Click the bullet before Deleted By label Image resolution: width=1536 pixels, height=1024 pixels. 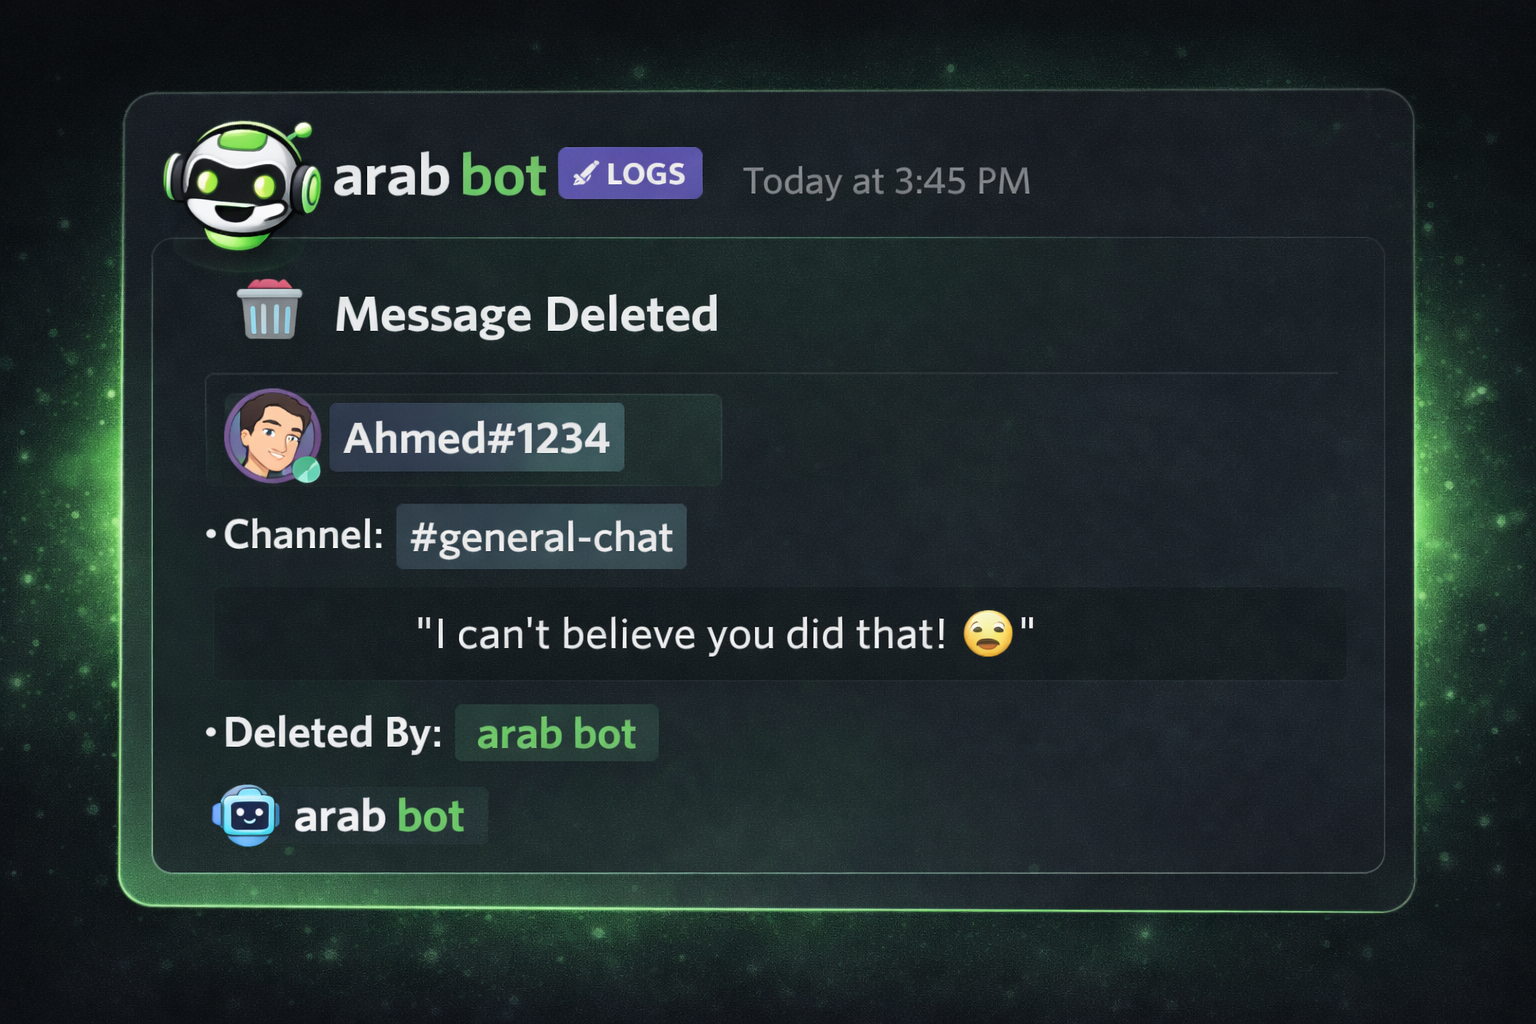tap(210, 733)
